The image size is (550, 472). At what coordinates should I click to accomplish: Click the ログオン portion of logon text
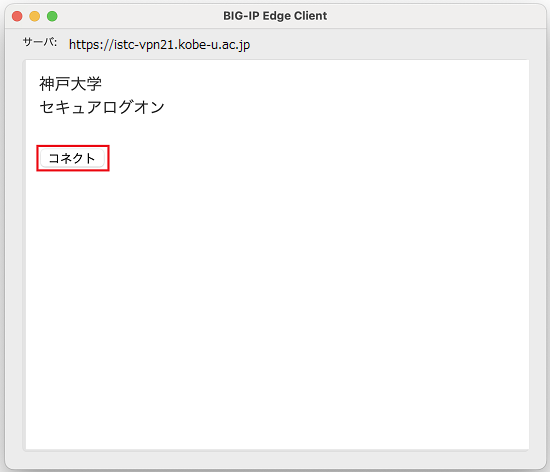[133, 107]
